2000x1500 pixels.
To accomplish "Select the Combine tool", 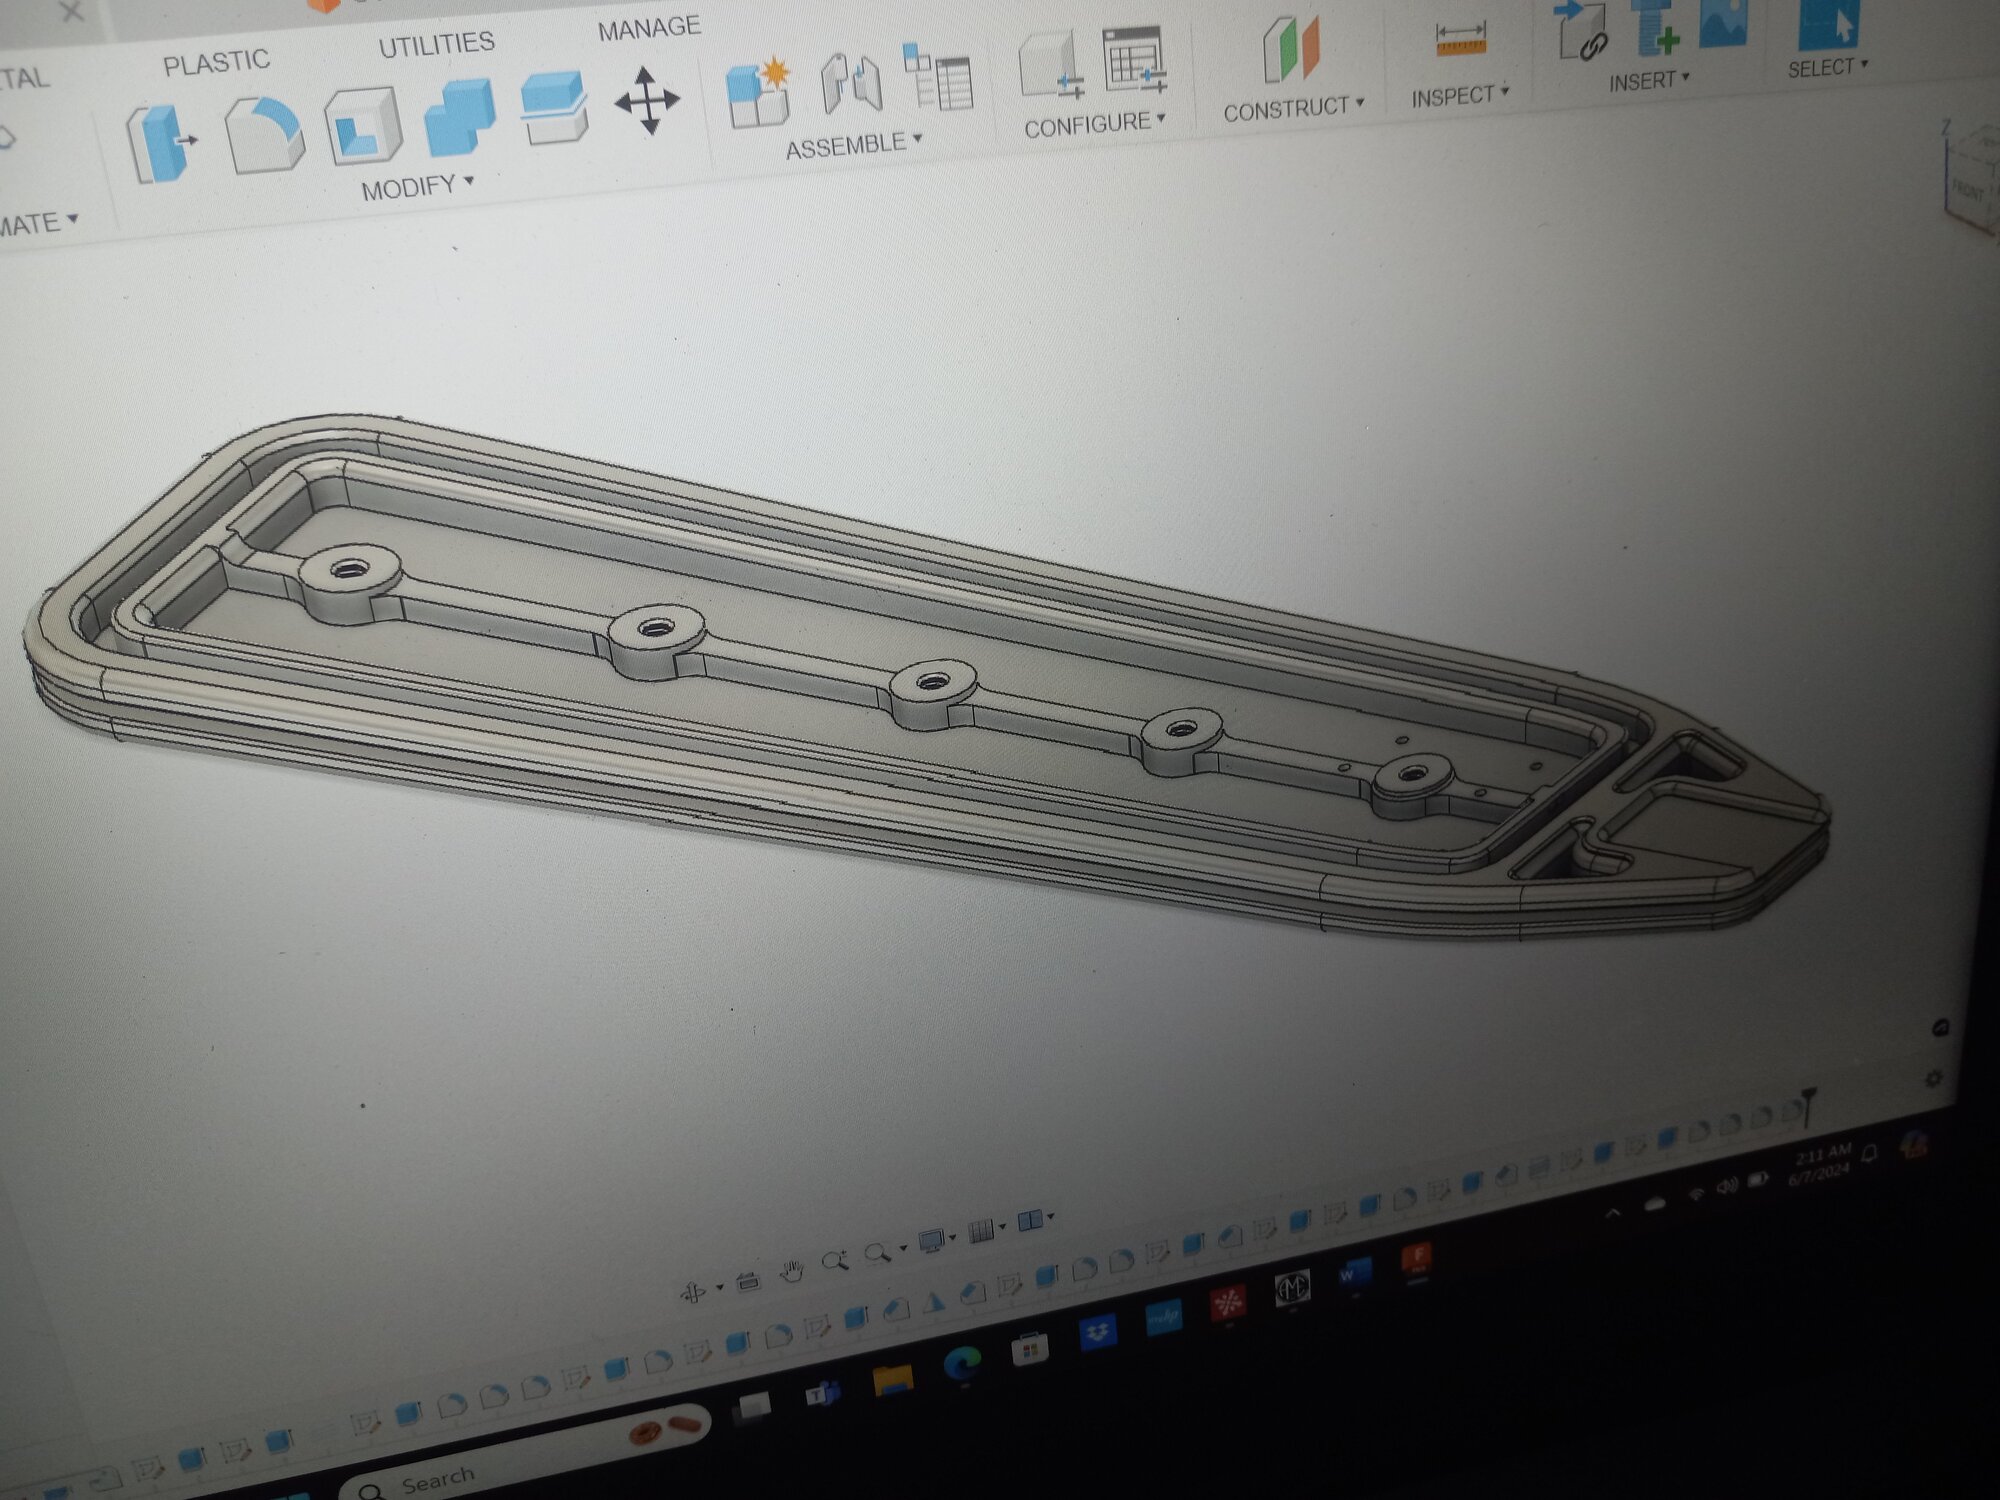I will 459,118.
